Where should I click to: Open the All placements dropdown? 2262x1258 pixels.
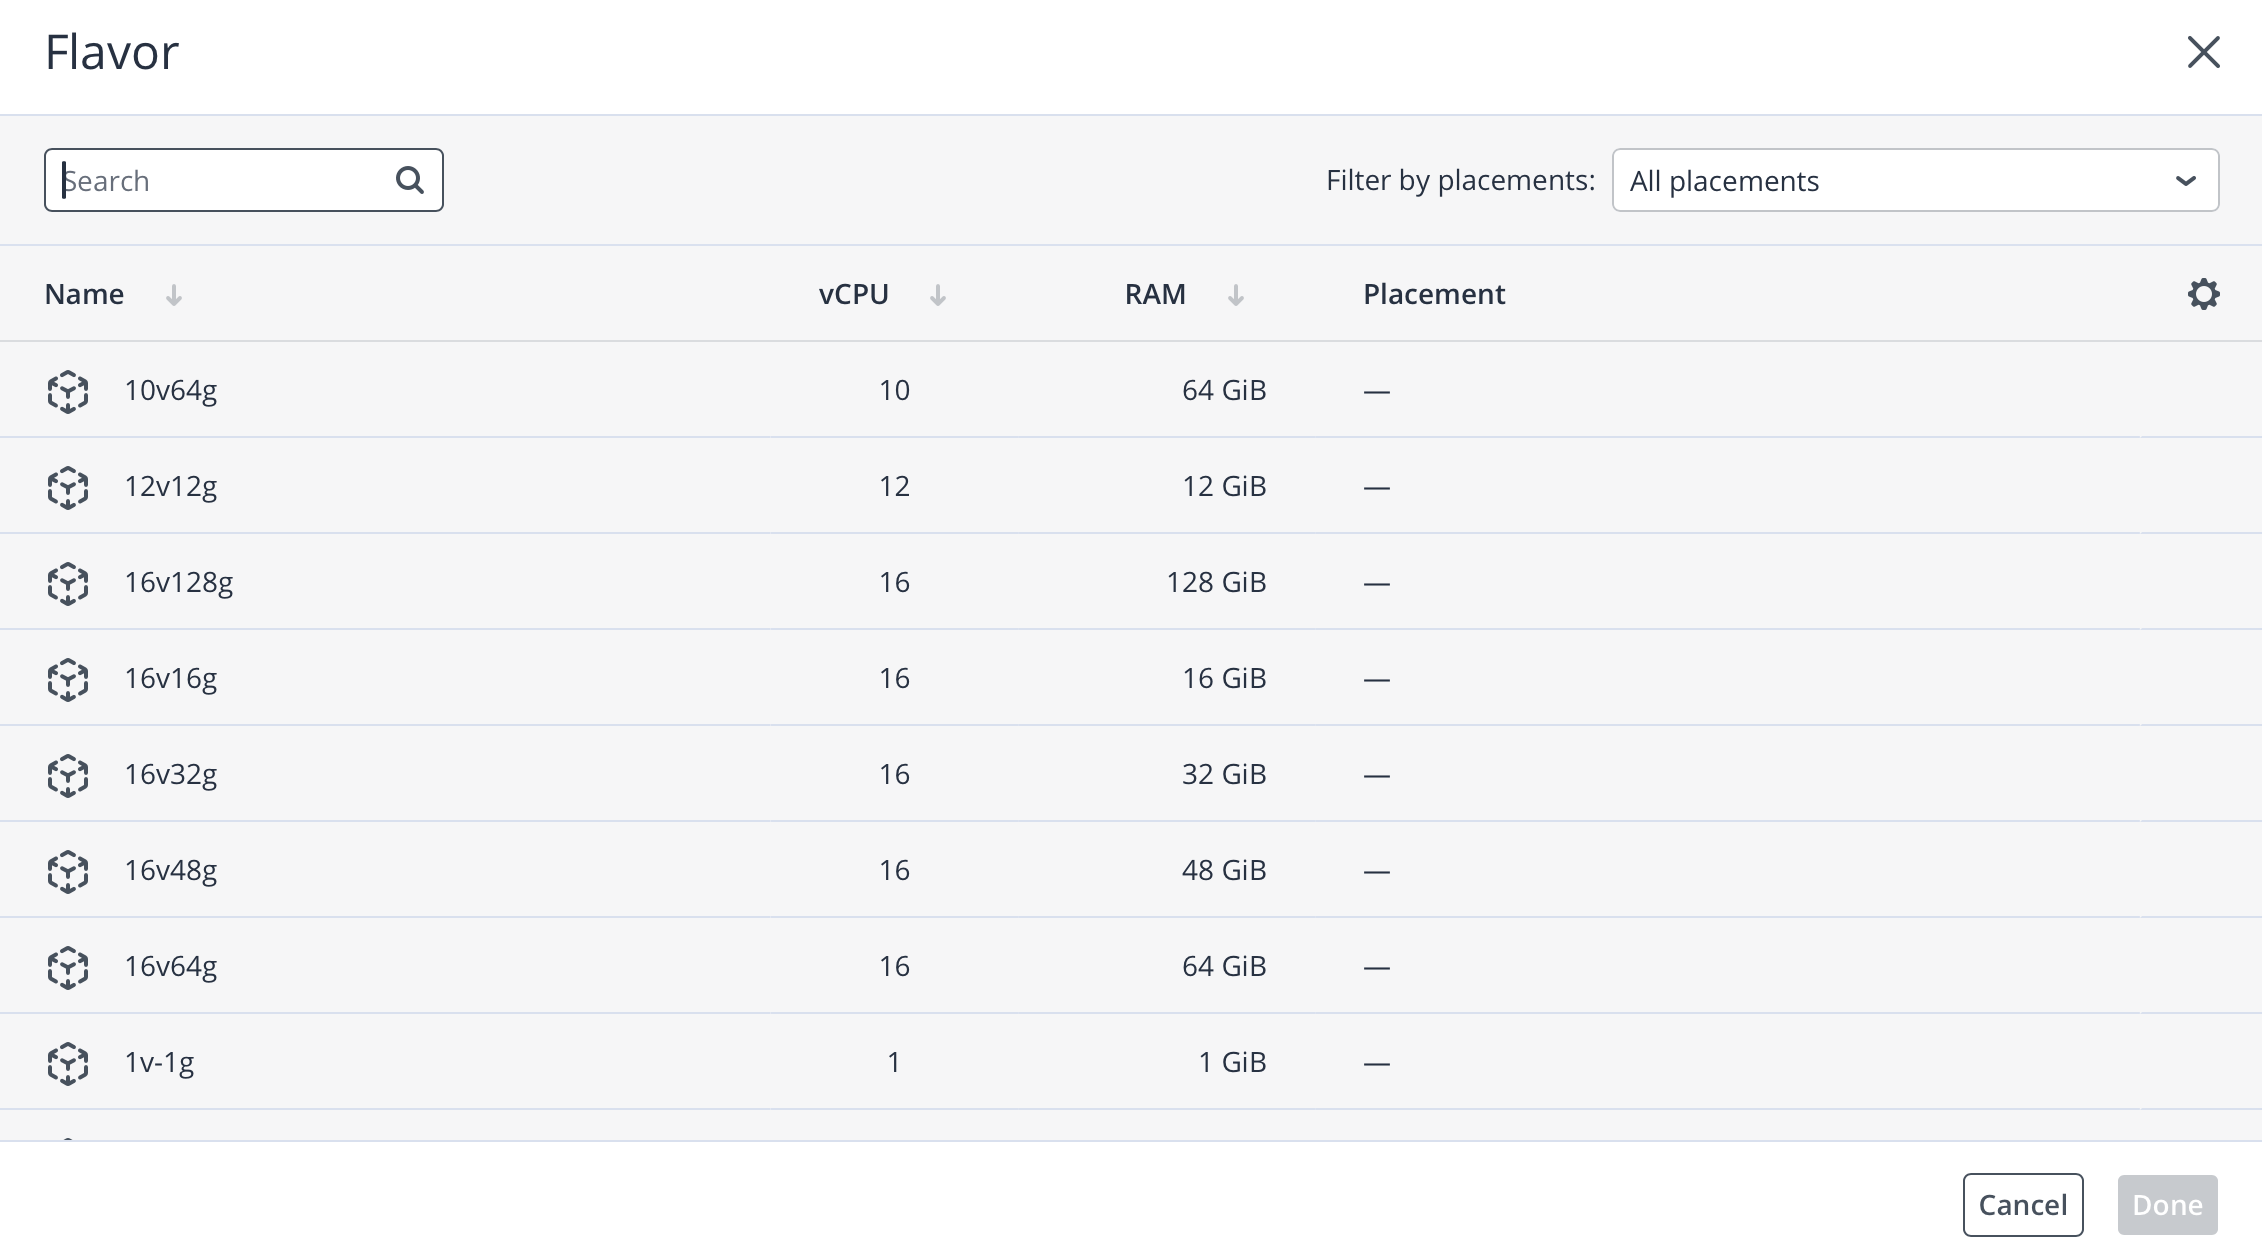[x=1914, y=181]
